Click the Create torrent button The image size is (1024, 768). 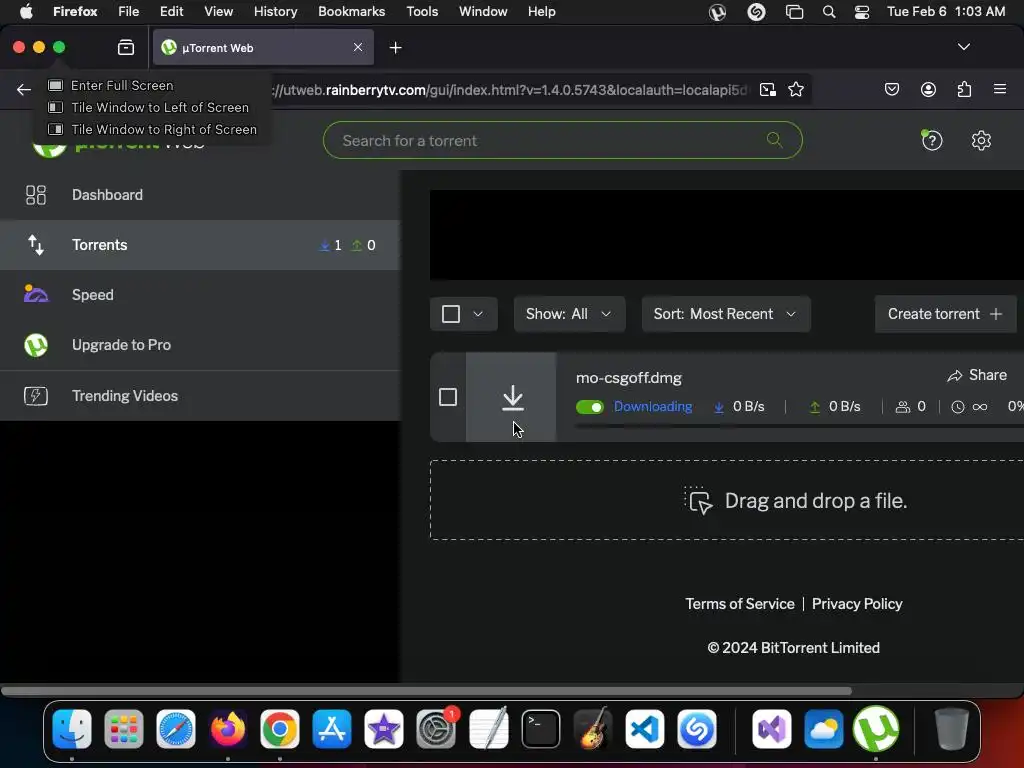click(x=945, y=314)
